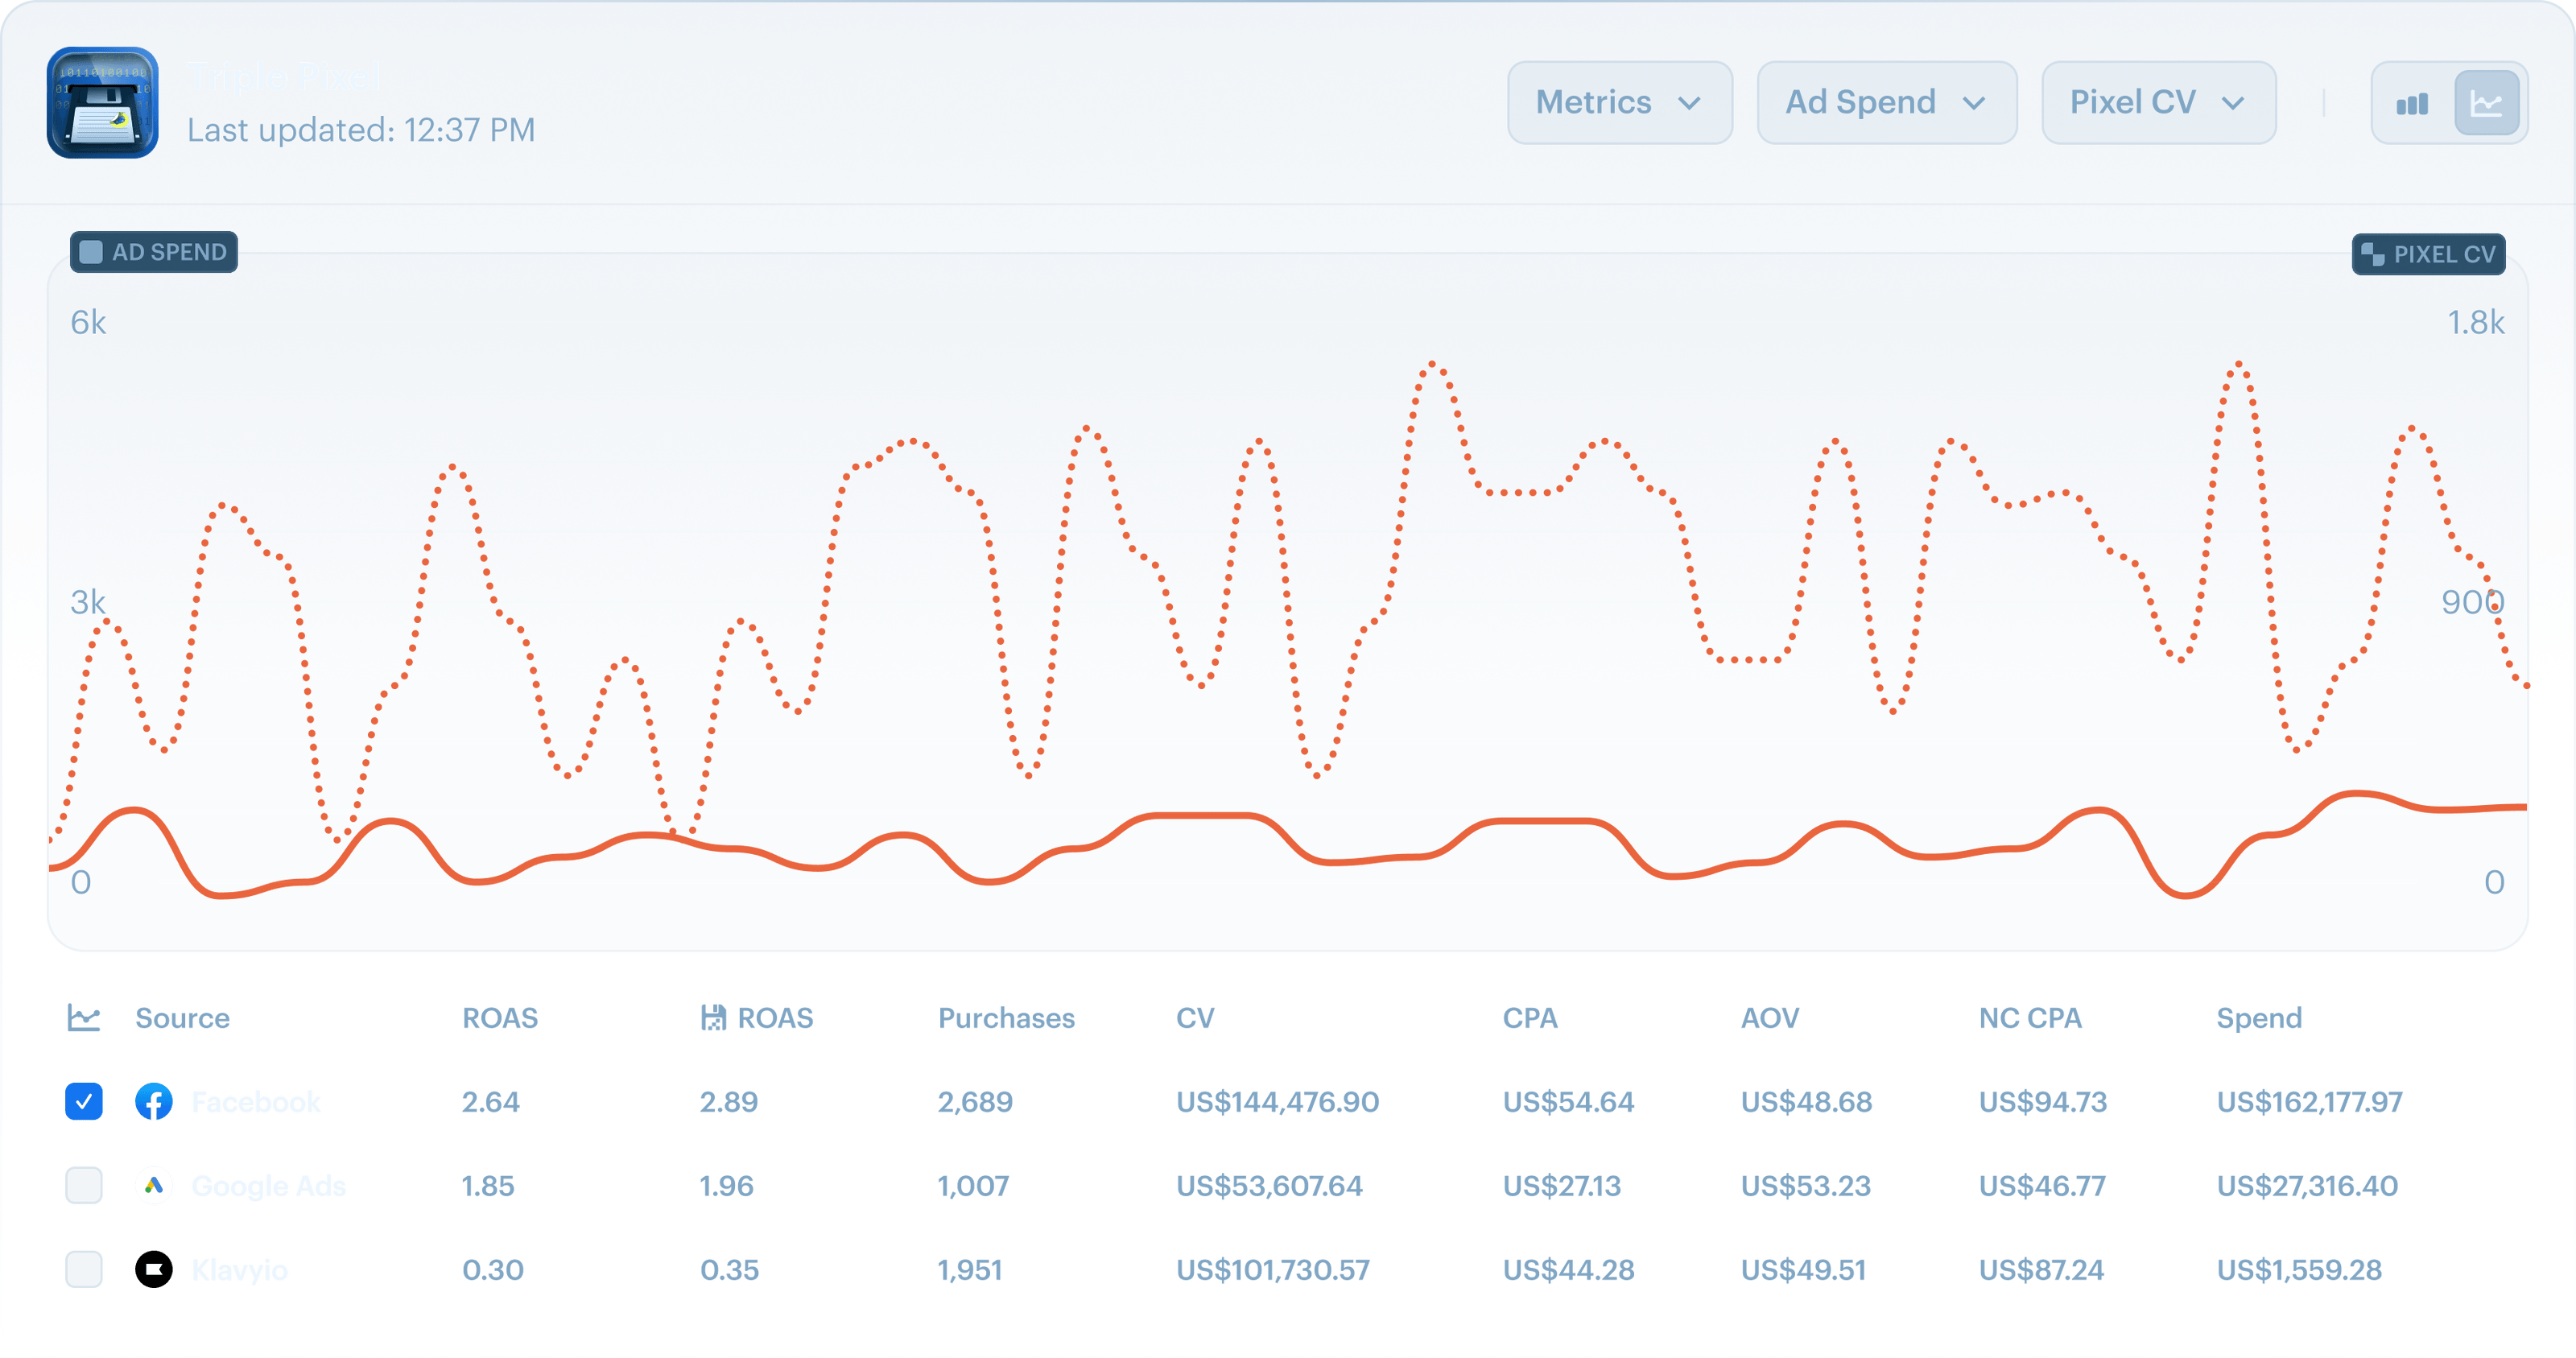The height and width of the screenshot is (1358, 2576).
Task: Expand the Ad Spend dropdown
Action: pos(1886,103)
